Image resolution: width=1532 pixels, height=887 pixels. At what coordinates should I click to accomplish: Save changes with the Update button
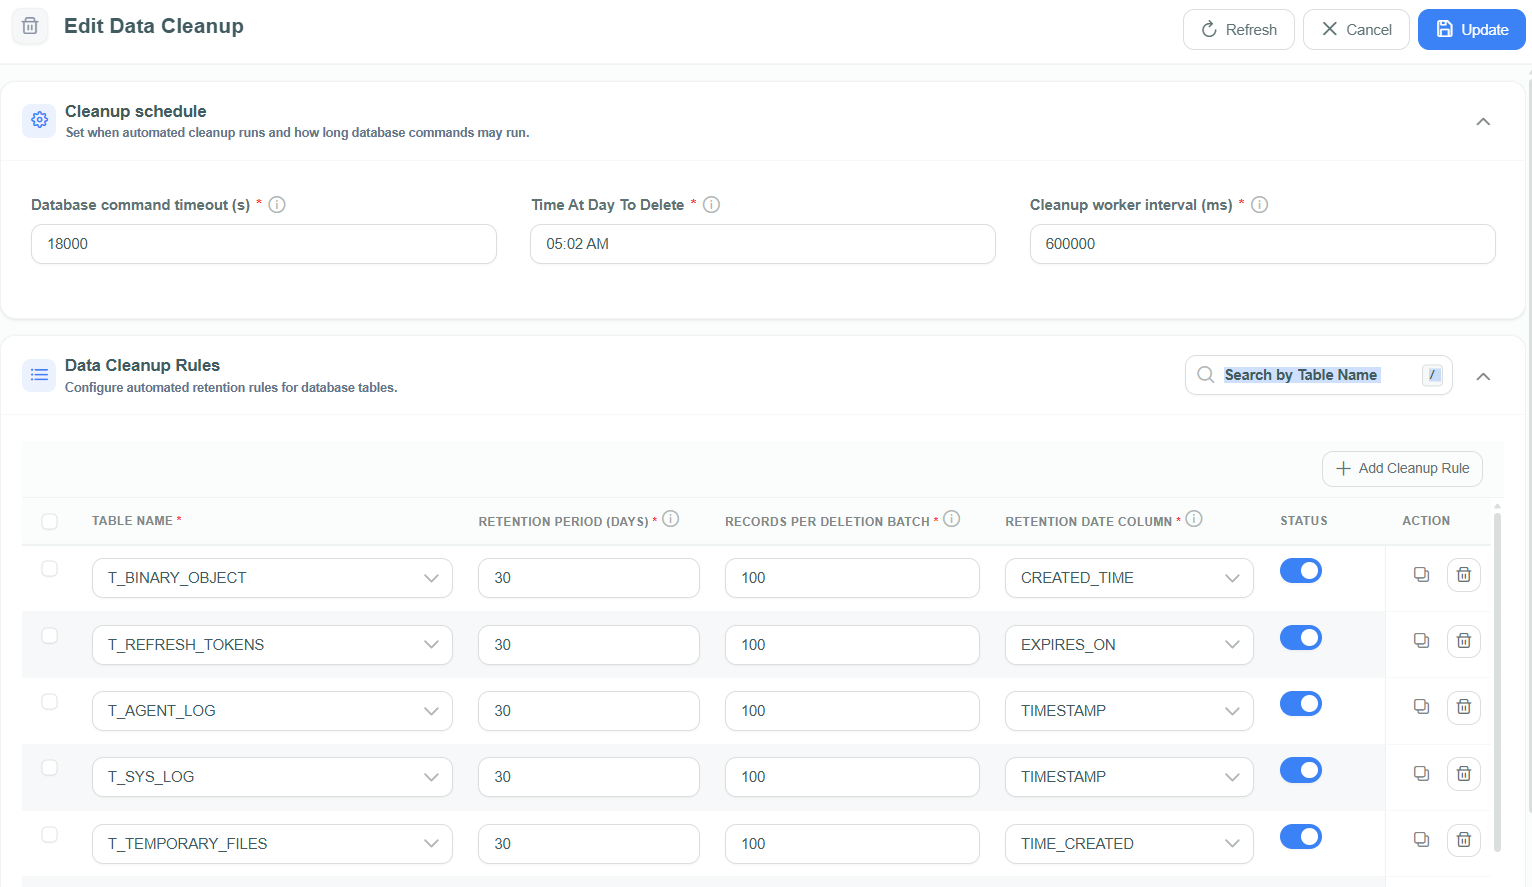(x=1472, y=30)
